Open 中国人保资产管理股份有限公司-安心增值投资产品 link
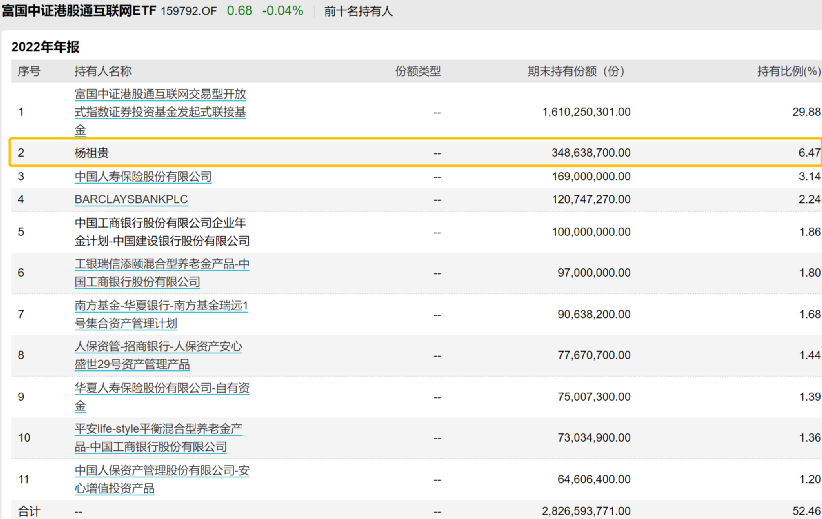Viewport: 822px width, 519px height. [x=162, y=479]
